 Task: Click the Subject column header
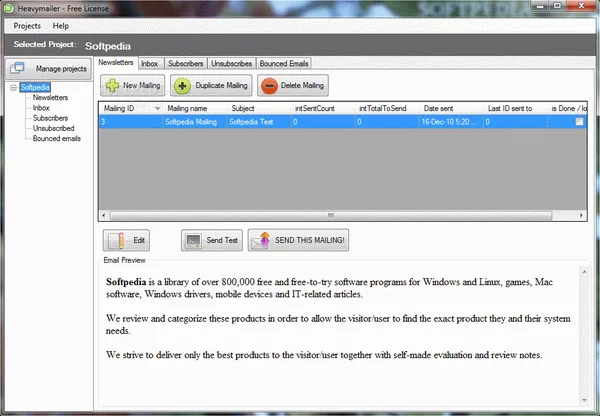click(259, 109)
